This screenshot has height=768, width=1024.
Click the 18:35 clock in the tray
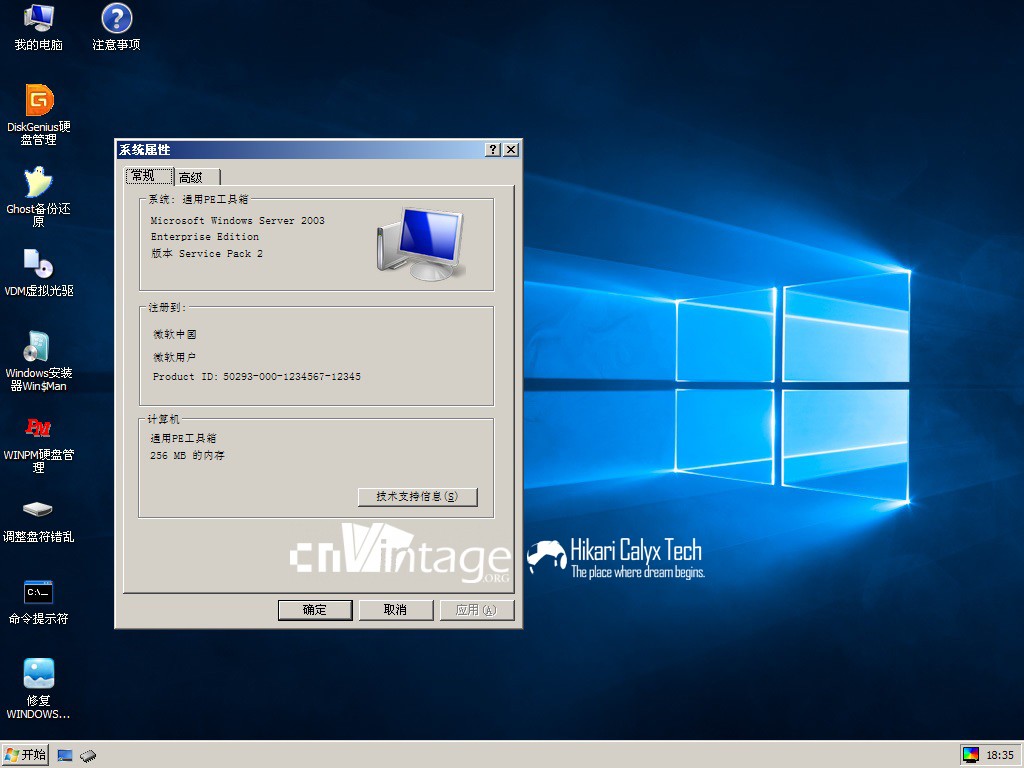[1000, 755]
